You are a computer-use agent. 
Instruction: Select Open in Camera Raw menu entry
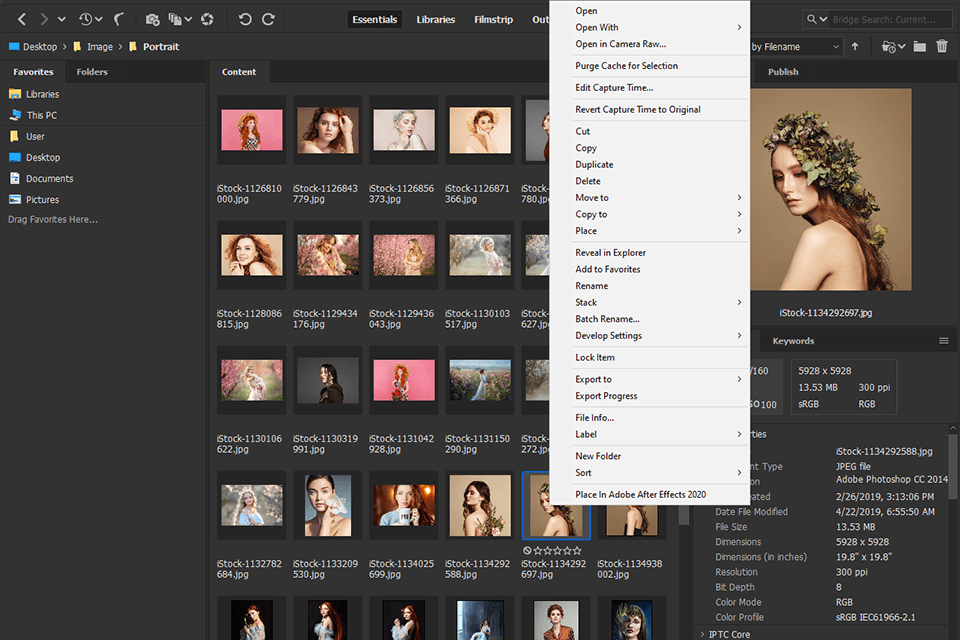620,44
